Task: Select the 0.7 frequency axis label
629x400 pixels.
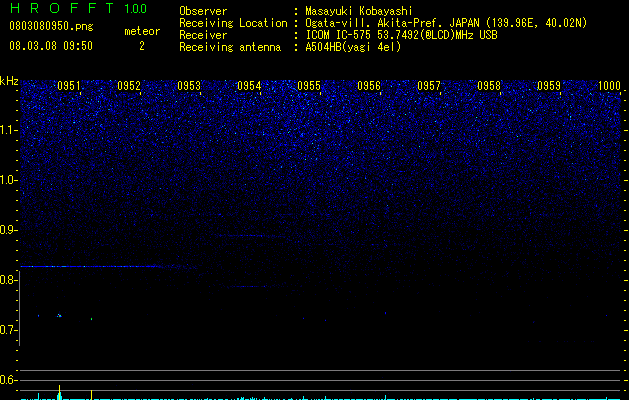Action: 9,330
